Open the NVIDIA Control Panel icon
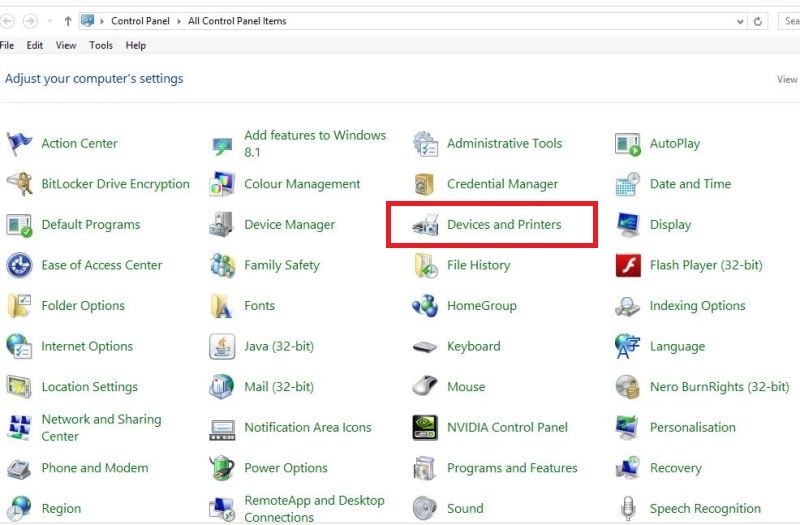800x525 pixels. (425, 428)
